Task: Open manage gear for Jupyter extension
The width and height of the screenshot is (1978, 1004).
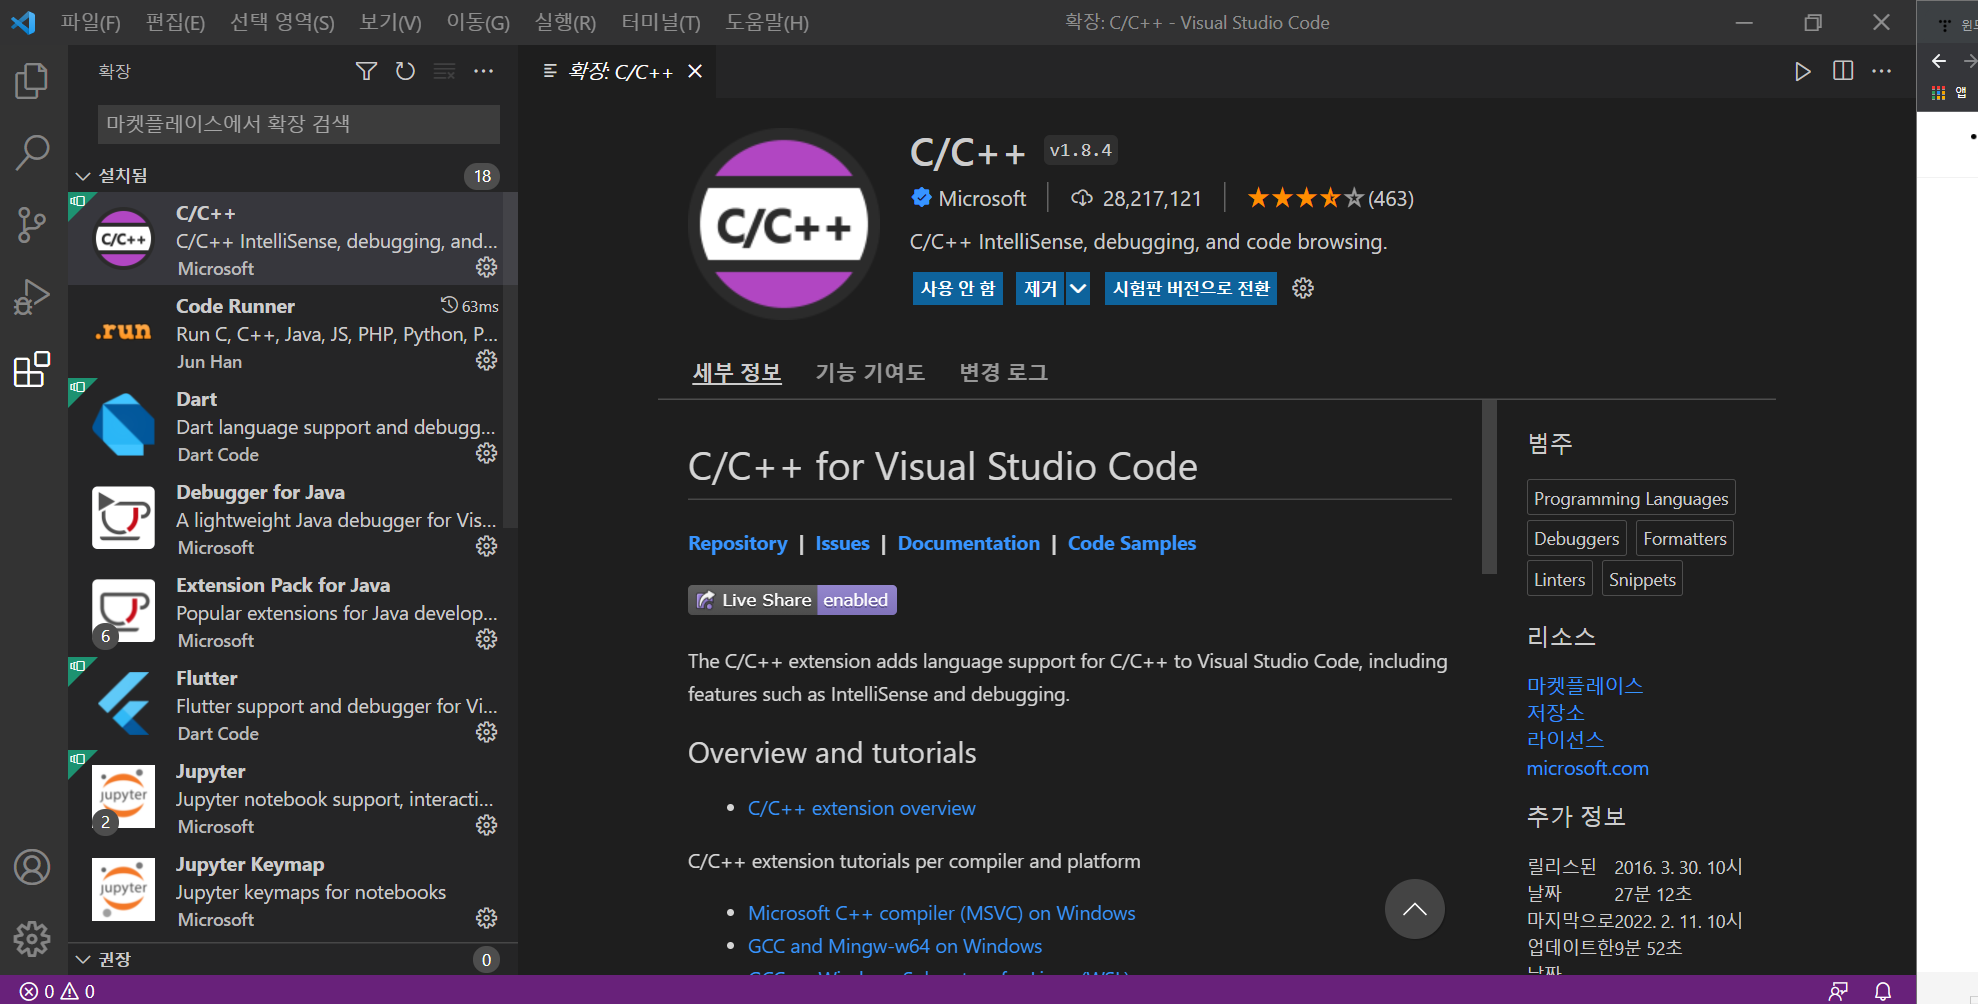Action: (x=486, y=825)
